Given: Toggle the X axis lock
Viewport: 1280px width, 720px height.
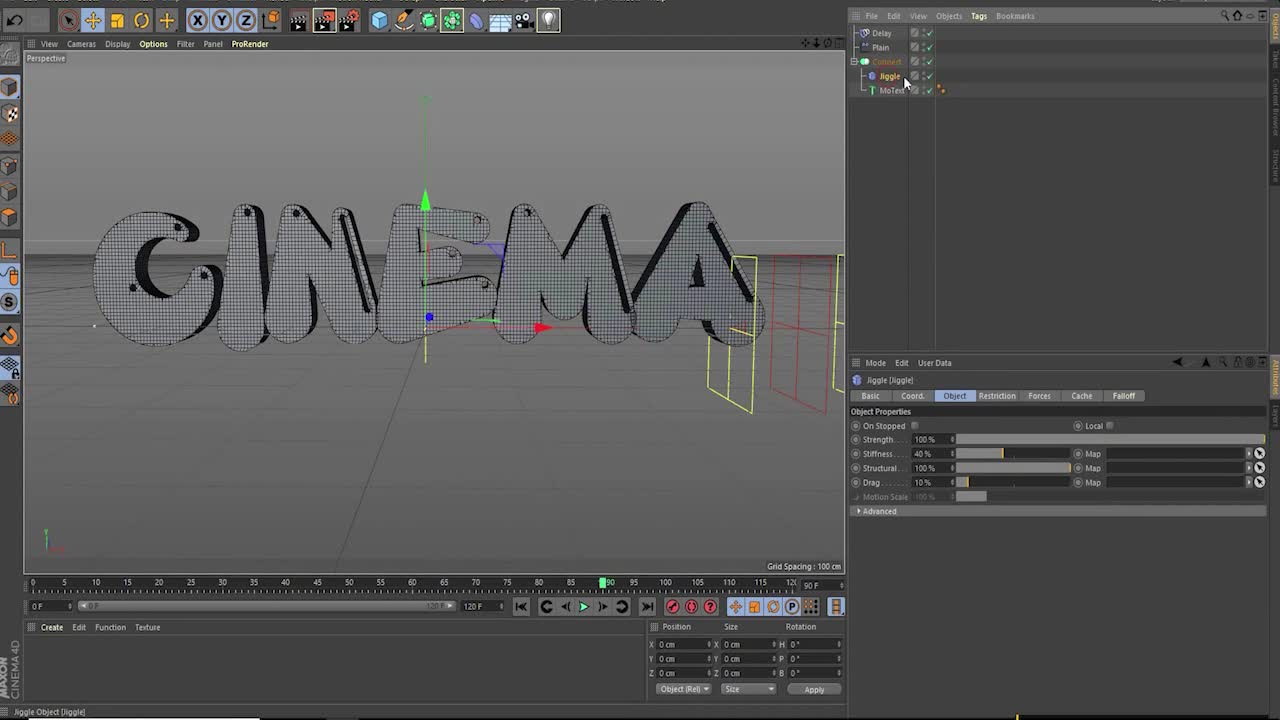Looking at the screenshot, I should tap(198, 20).
